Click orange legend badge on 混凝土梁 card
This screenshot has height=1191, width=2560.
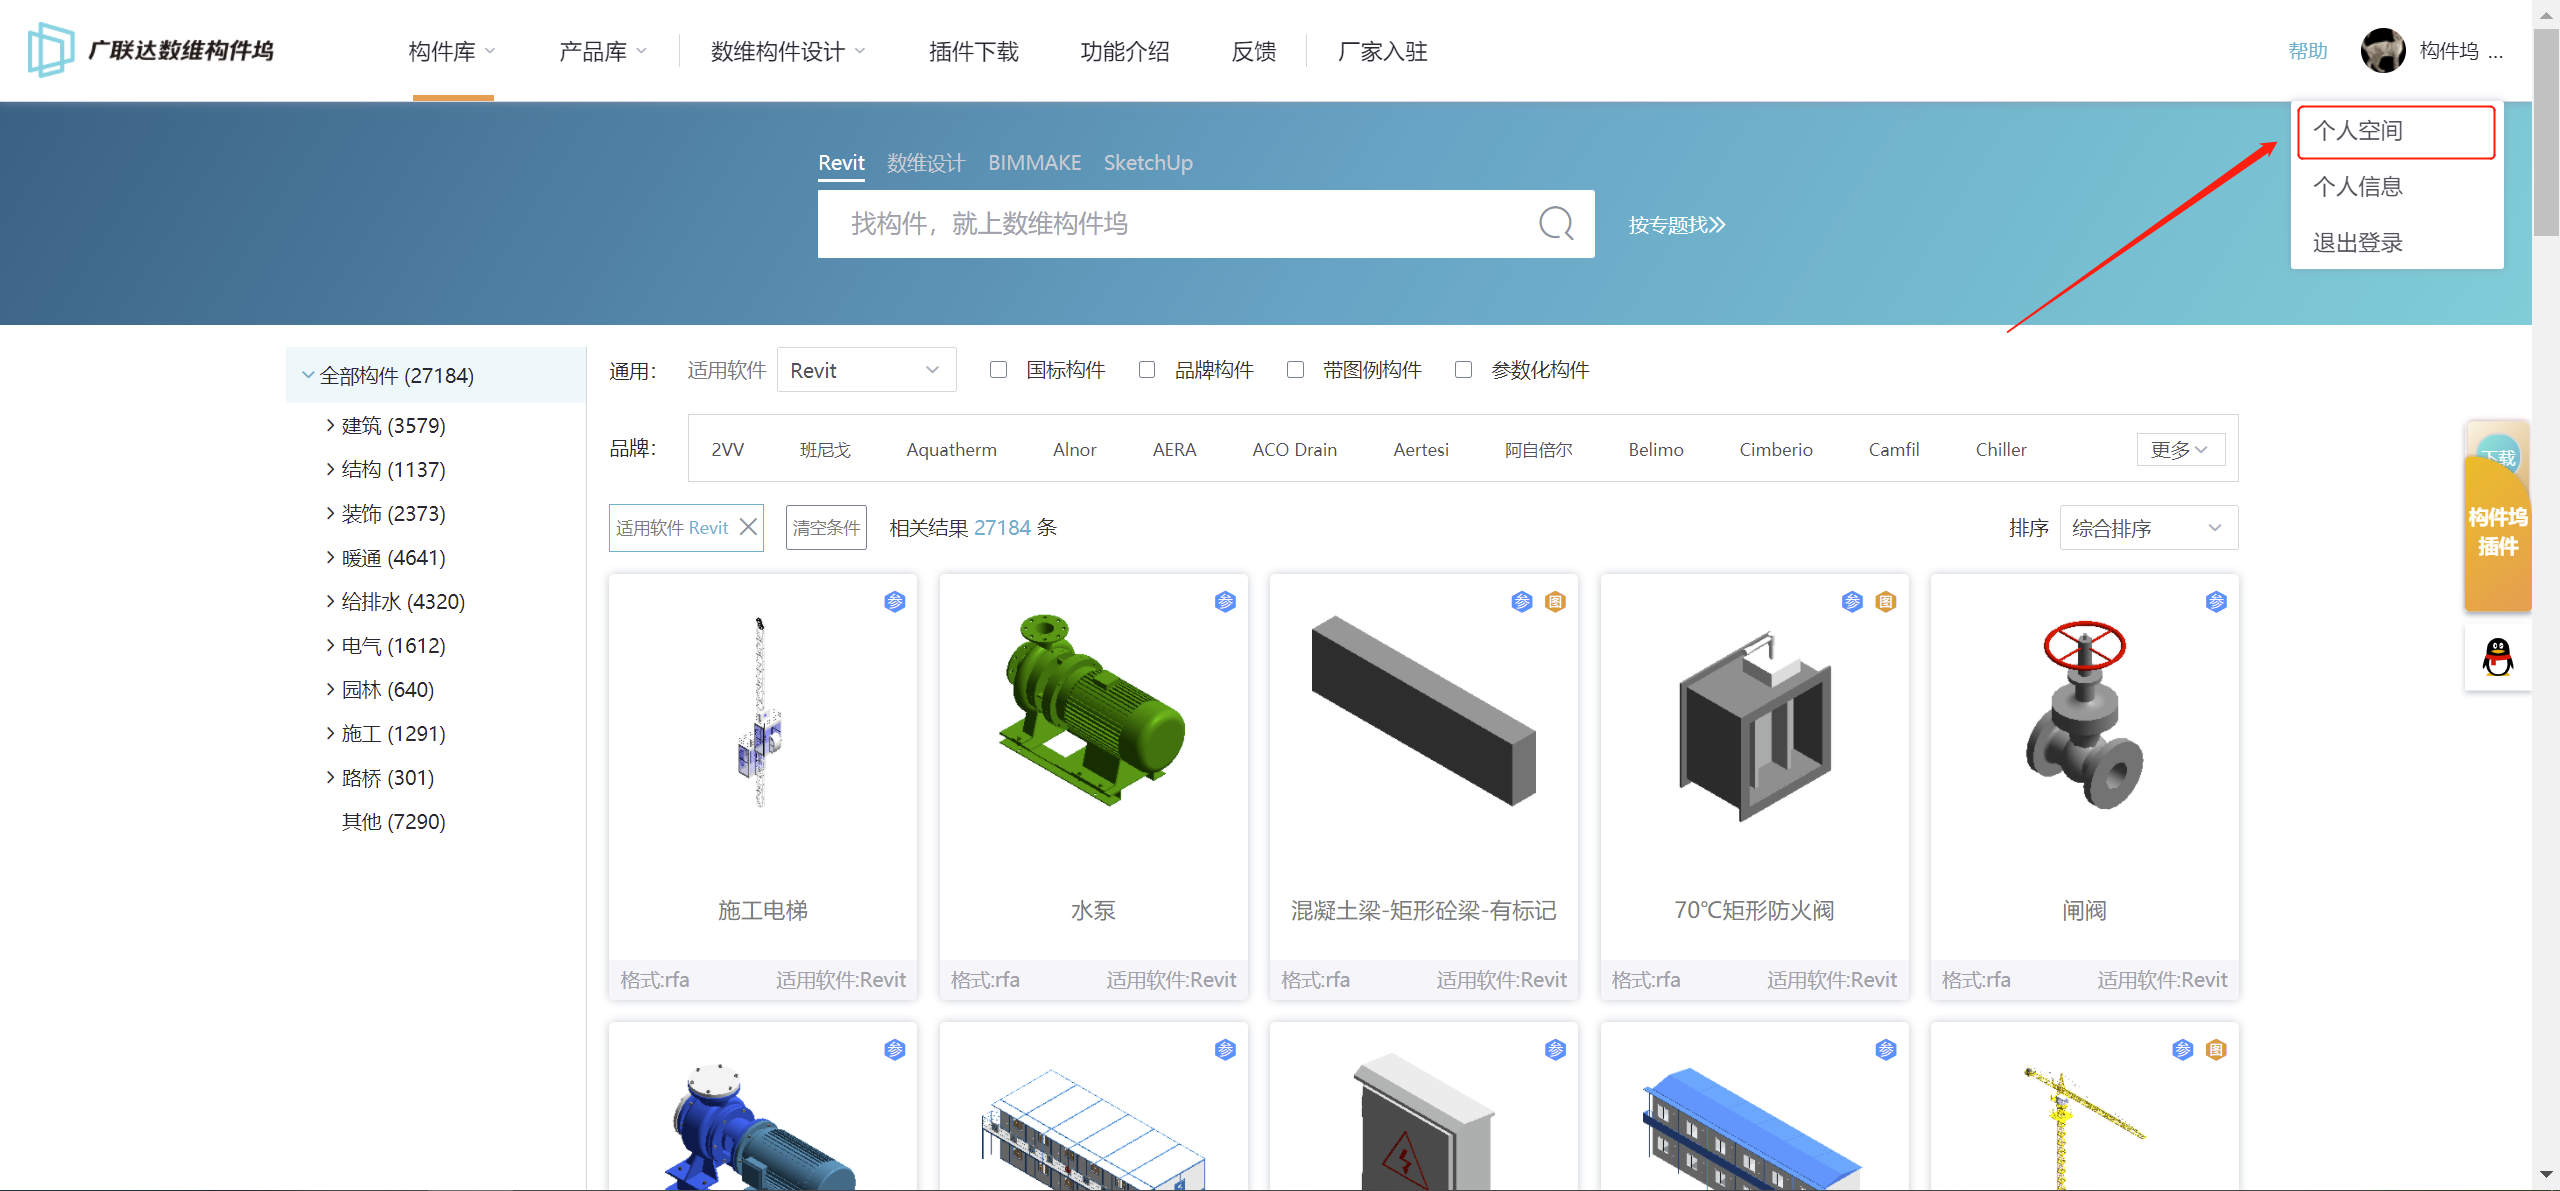tap(1555, 601)
